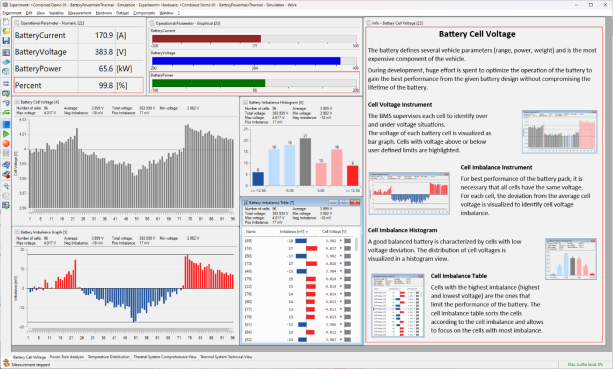Screen dimensions: 613x369
Task: Click the Cell Imbalance Histogram thumbnail image
Action: pyautogui.click(x=571, y=259)
